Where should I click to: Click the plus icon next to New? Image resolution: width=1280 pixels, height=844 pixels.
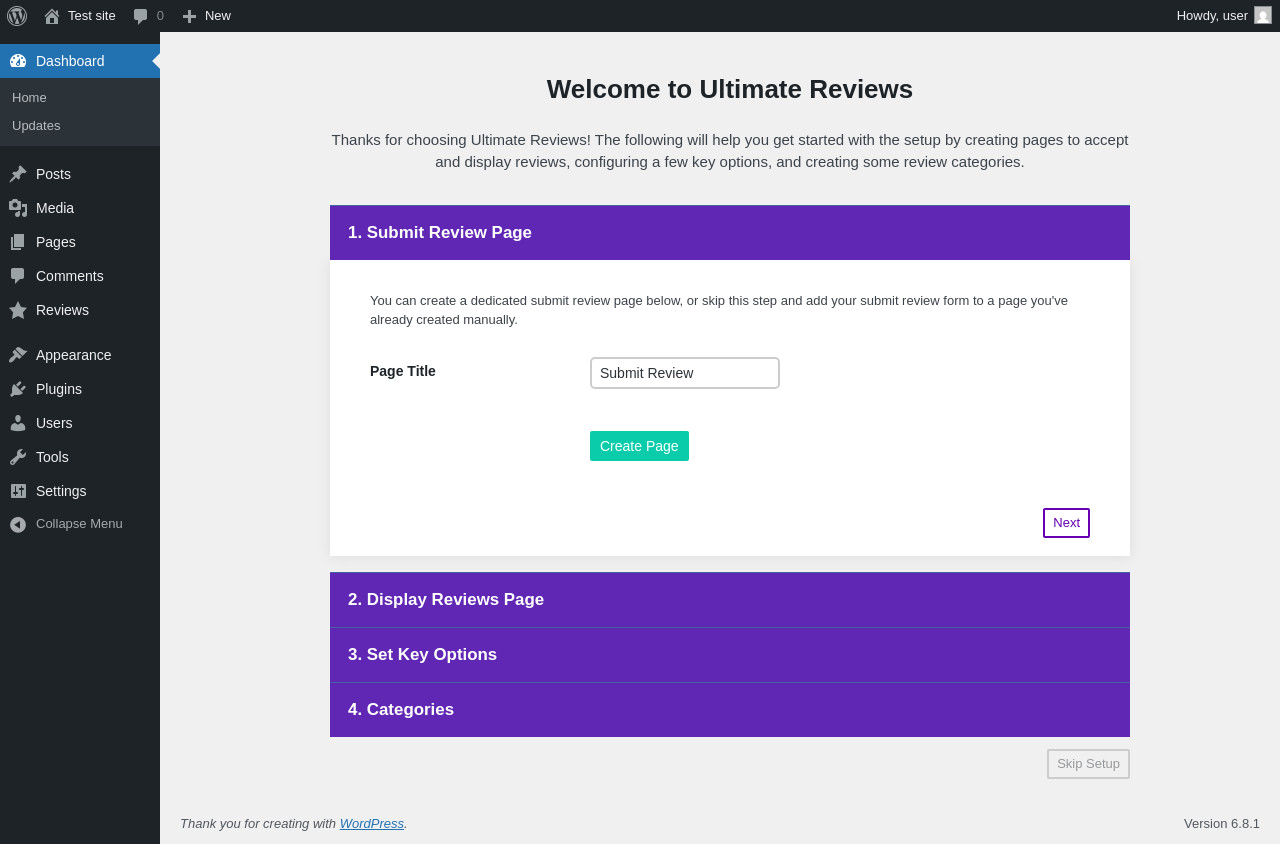[x=189, y=16]
